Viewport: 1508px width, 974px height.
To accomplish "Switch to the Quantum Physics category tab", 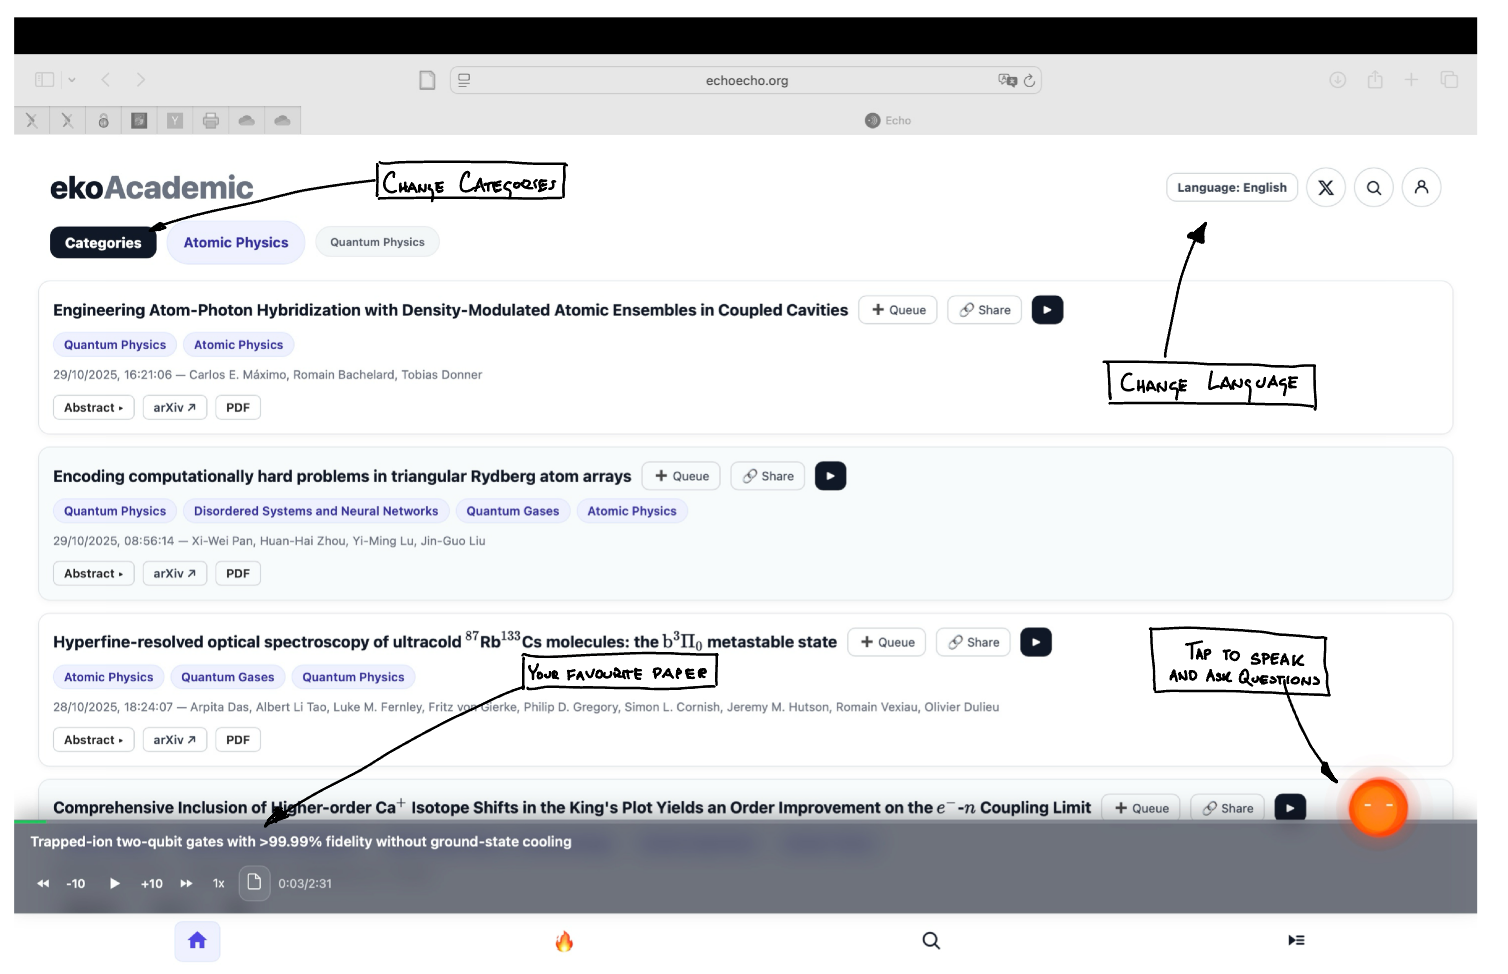I will point(377,243).
